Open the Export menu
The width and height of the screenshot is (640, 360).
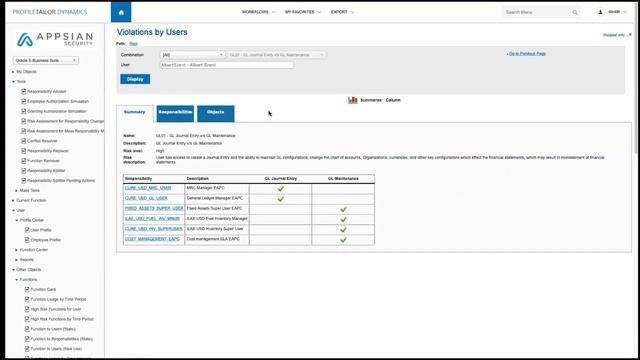(x=342, y=12)
